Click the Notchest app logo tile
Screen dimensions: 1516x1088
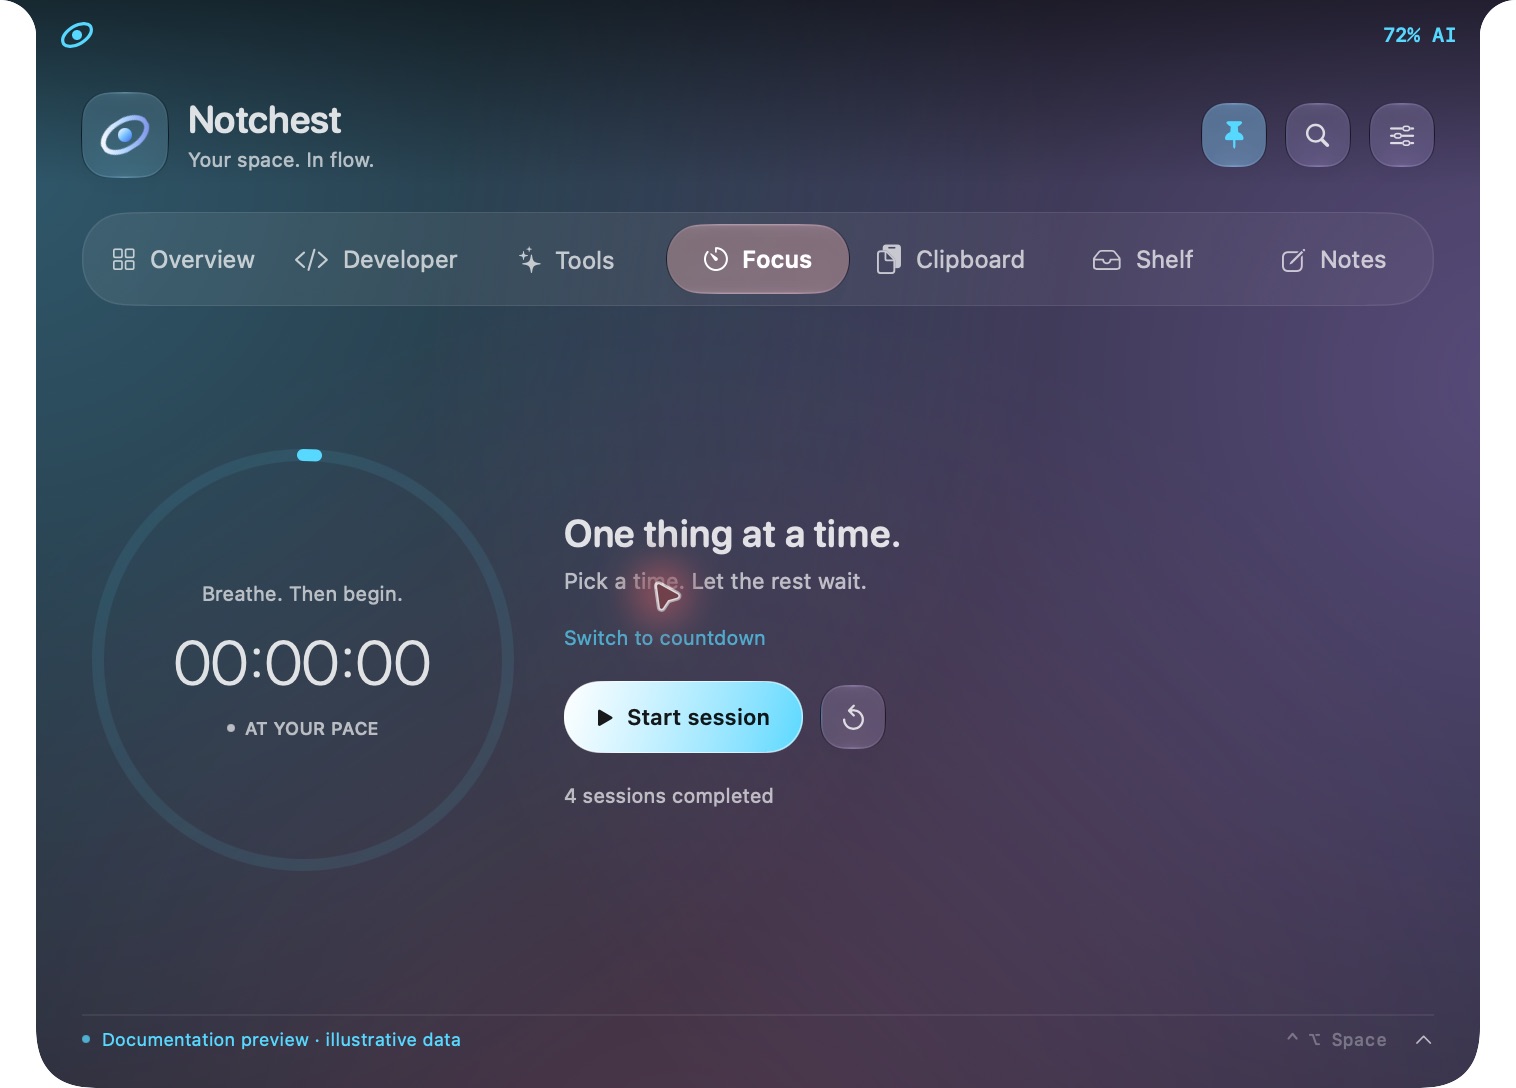[x=125, y=135]
